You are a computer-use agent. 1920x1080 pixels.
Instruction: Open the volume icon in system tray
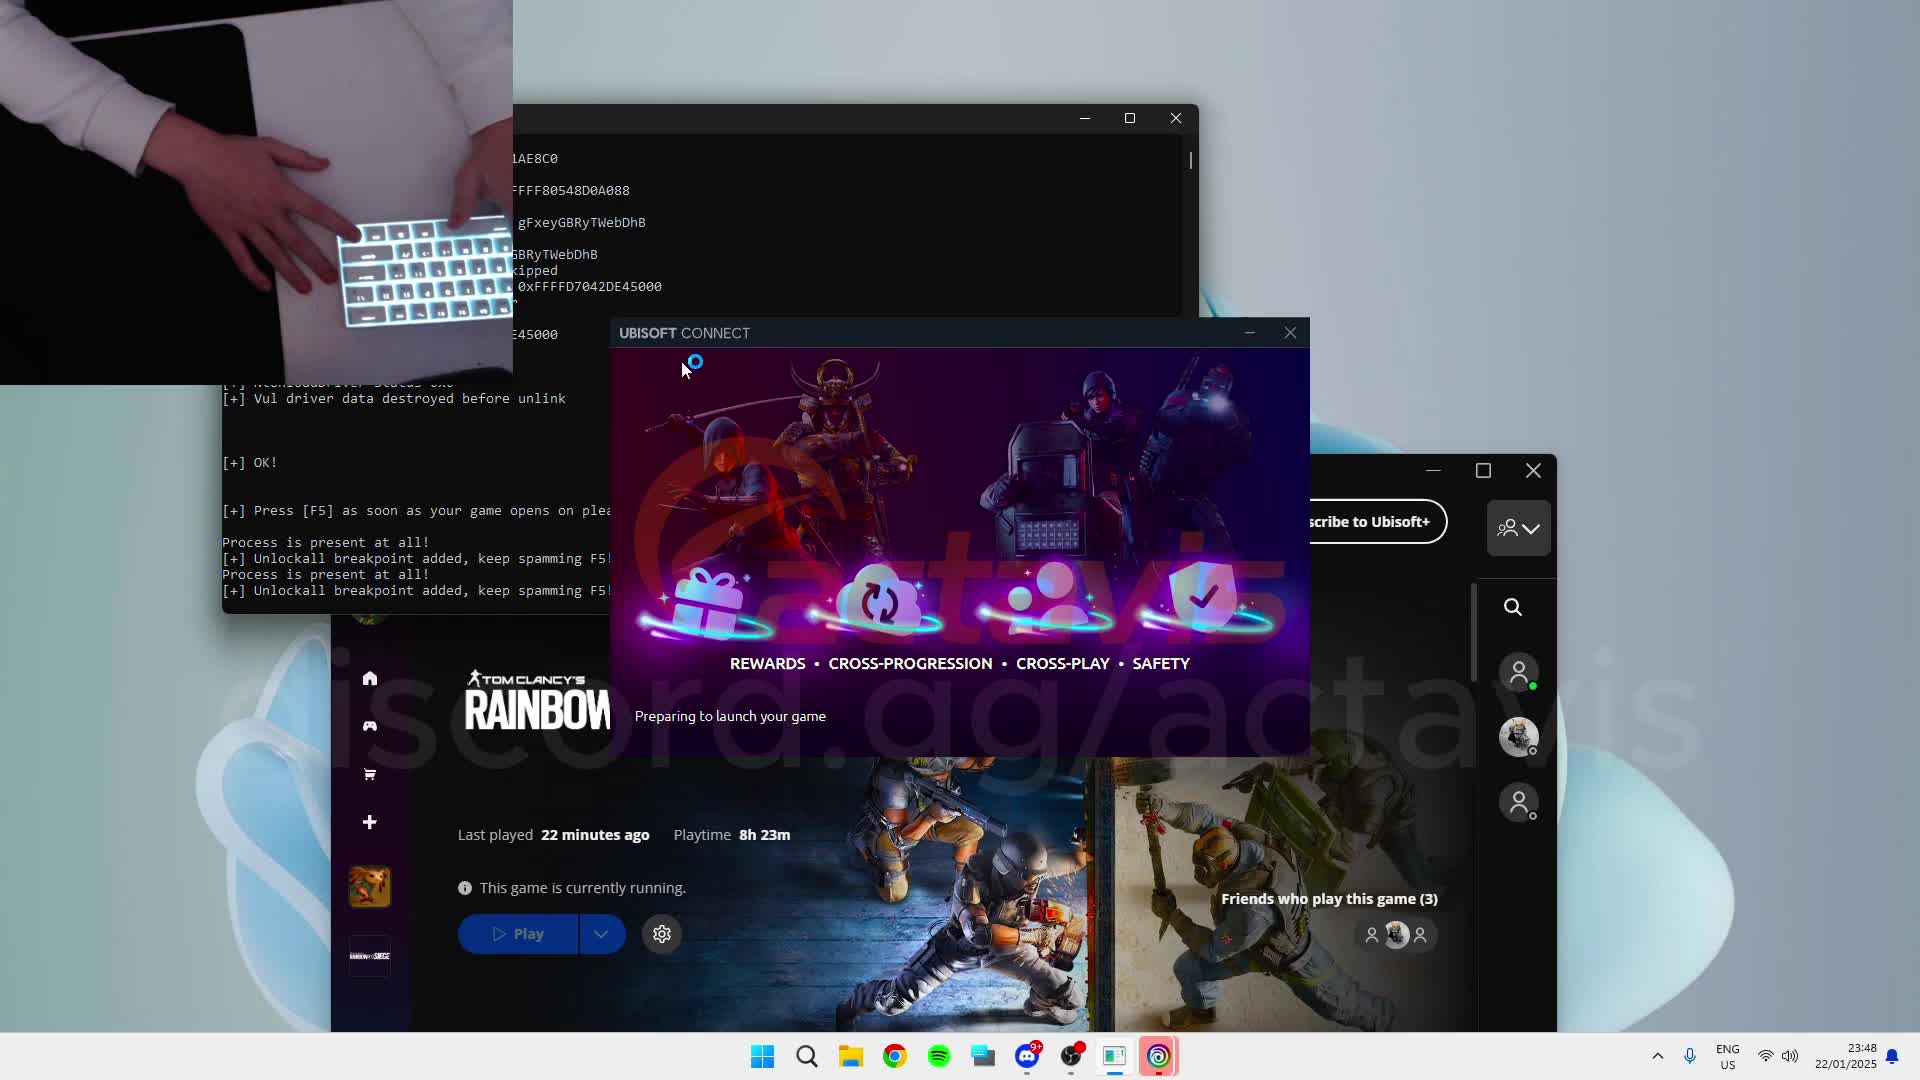point(1789,1056)
